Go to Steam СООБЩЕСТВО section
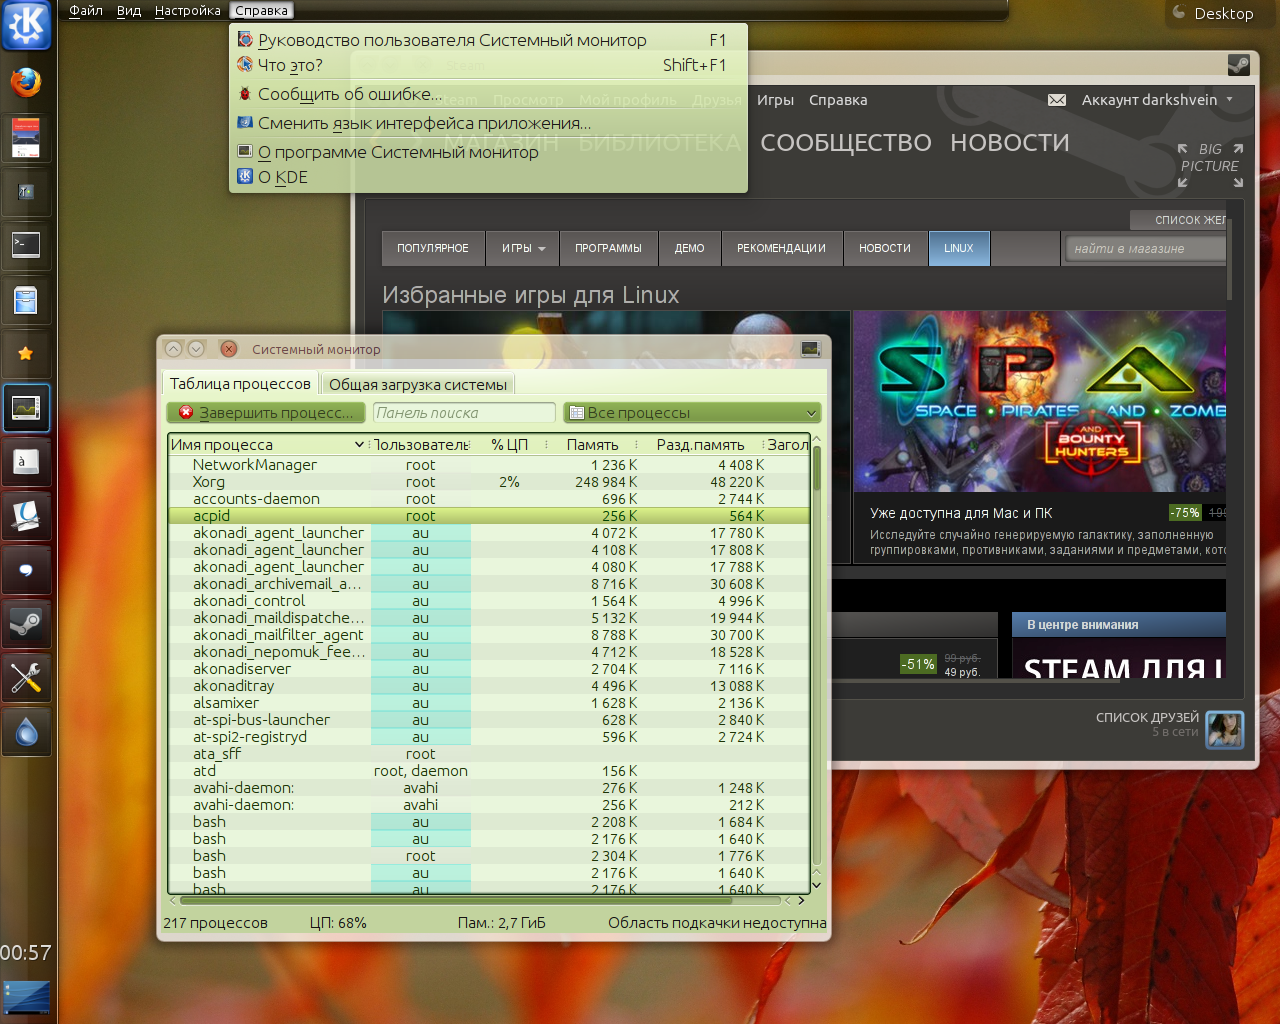Viewport: 1280px width, 1024px height. point(846,143)
